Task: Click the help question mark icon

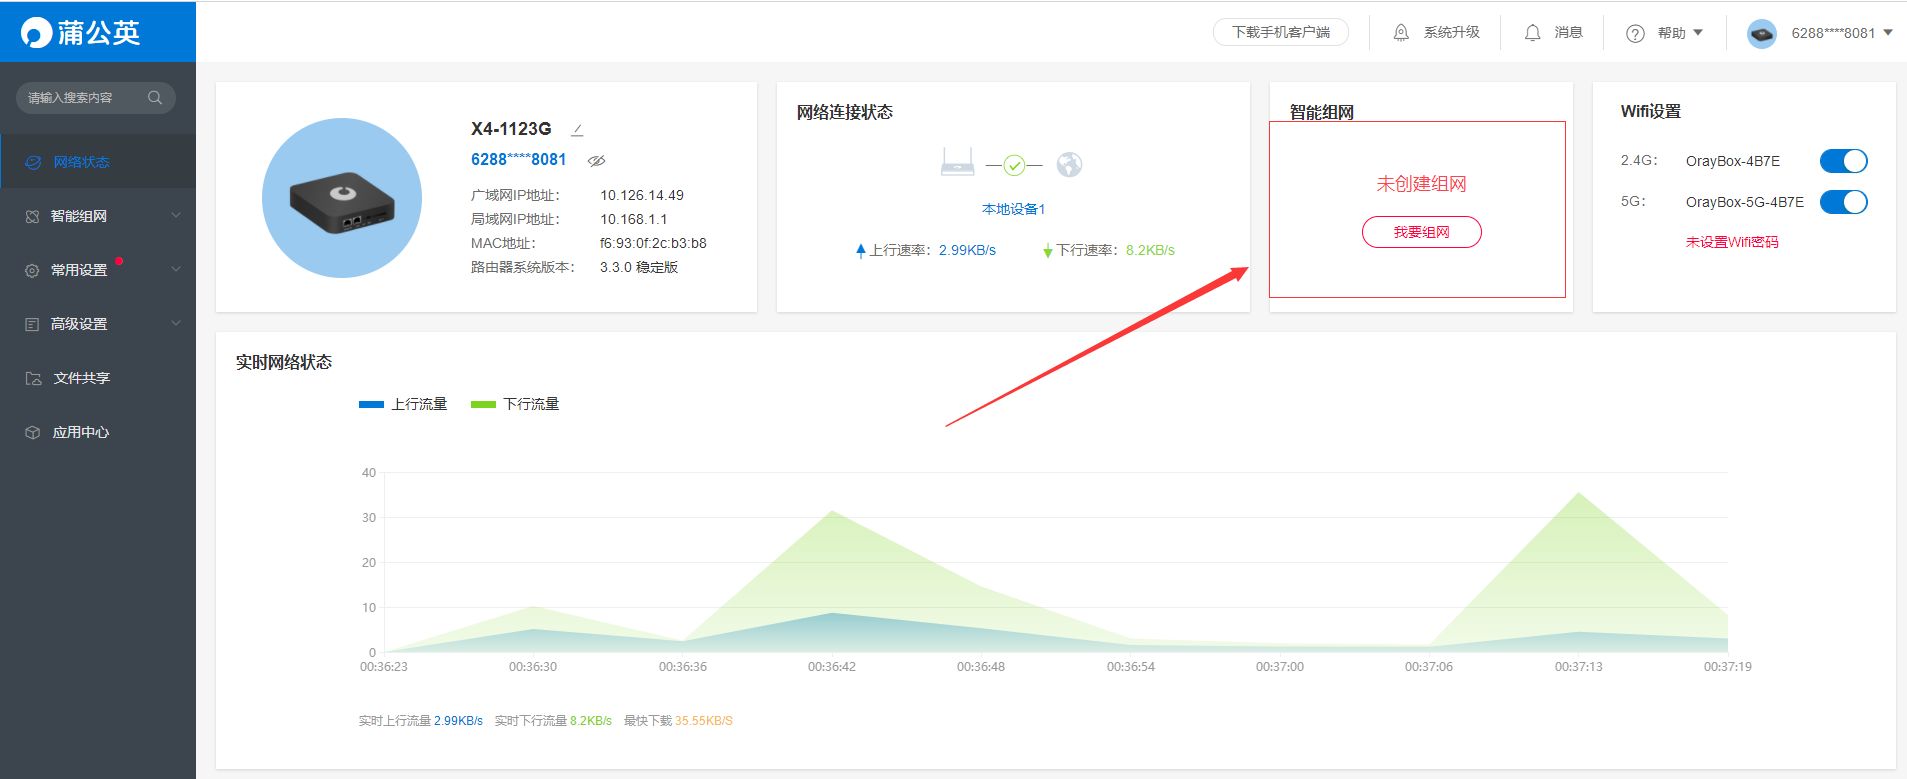Action: pyautogui.click(x=1635, y=33)
